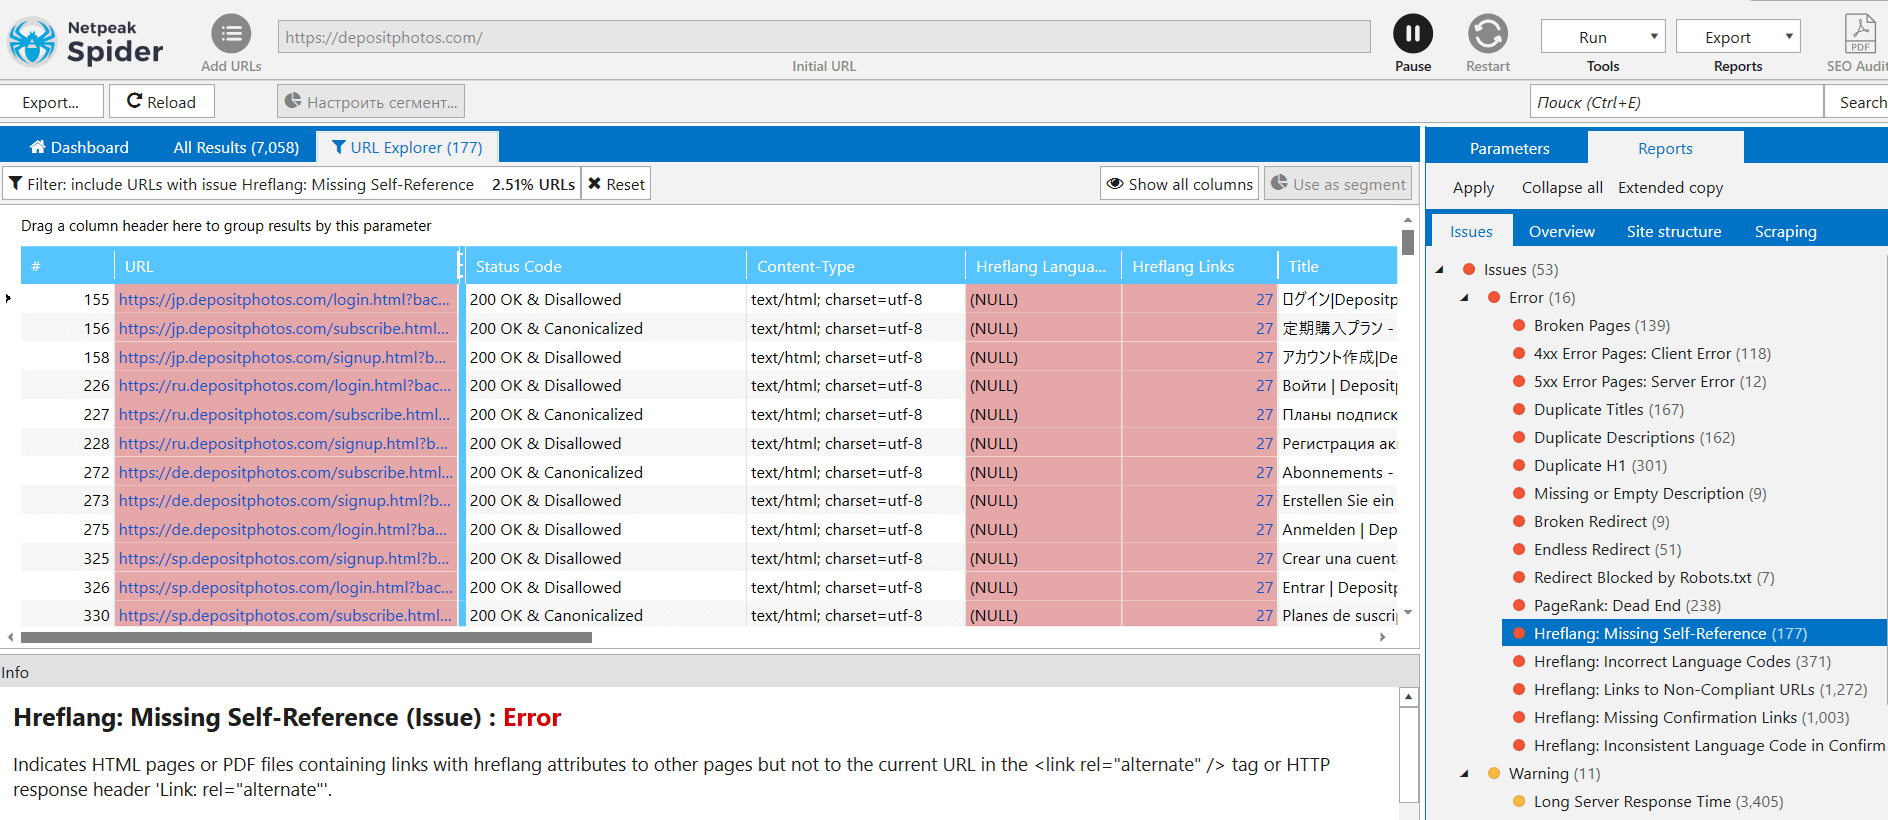
Task: Select Duplicate Descriptions (162) issue
Action: (x=1633, y=437)
